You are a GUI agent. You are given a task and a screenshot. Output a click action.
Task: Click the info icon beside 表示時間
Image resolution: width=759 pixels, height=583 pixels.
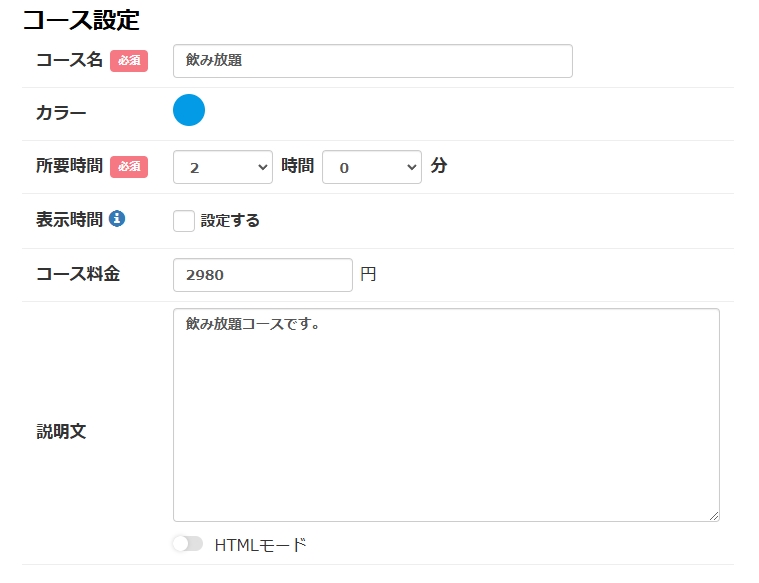[117, 219]
